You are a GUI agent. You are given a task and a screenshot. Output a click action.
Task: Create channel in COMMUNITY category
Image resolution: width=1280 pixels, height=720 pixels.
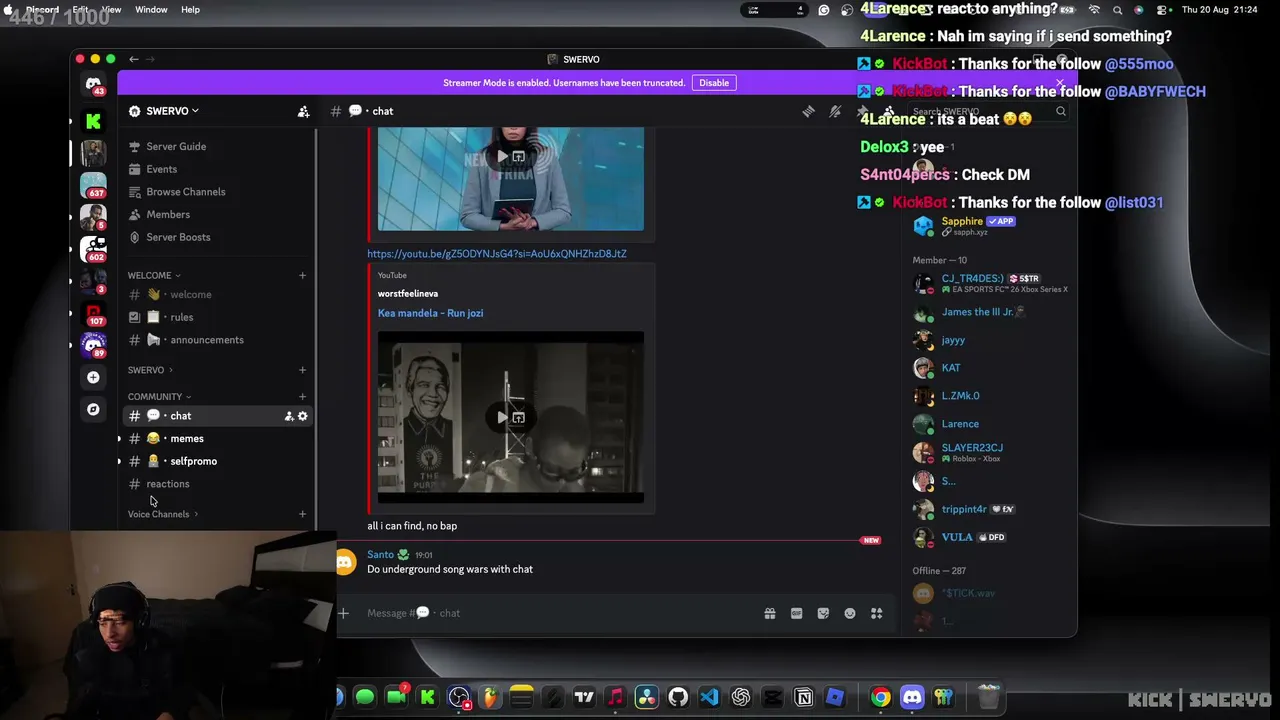click(x=302, y=397)
